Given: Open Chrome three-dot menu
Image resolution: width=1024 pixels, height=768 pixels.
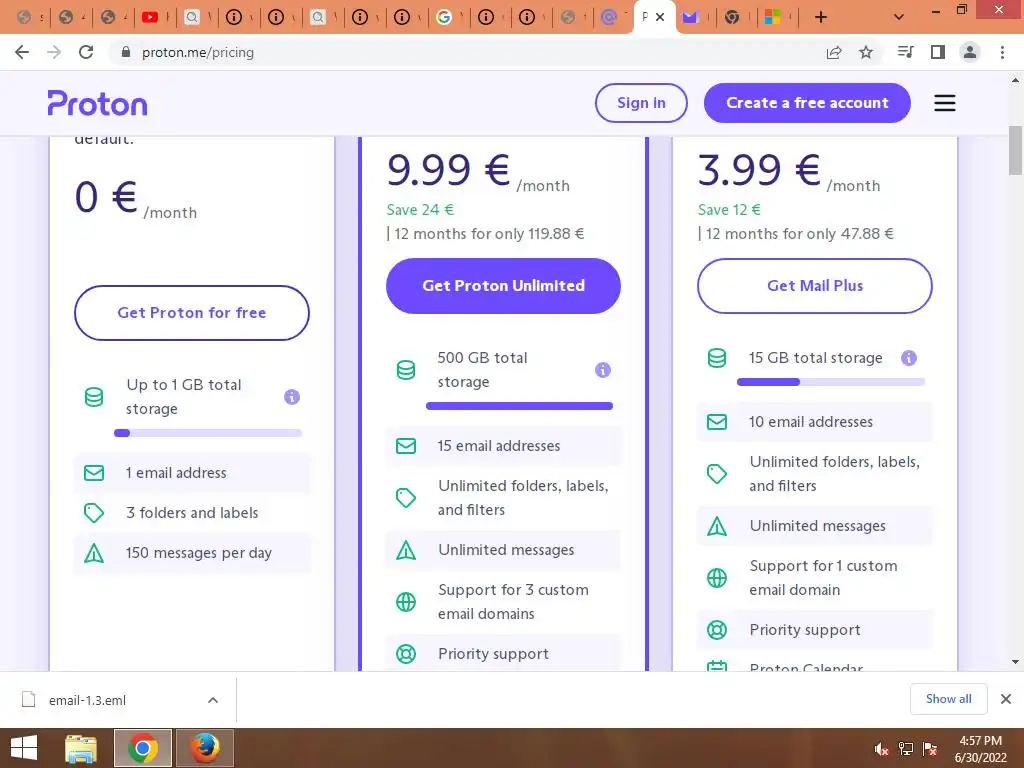Looking at the screenshot, I should 1002,52.
